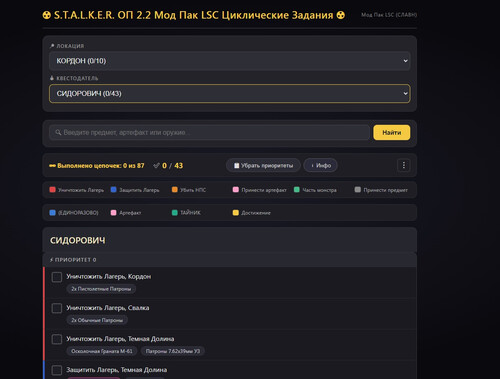500x379 pixels.
Task: Open the Инфо button
Action: coord(320,165)
